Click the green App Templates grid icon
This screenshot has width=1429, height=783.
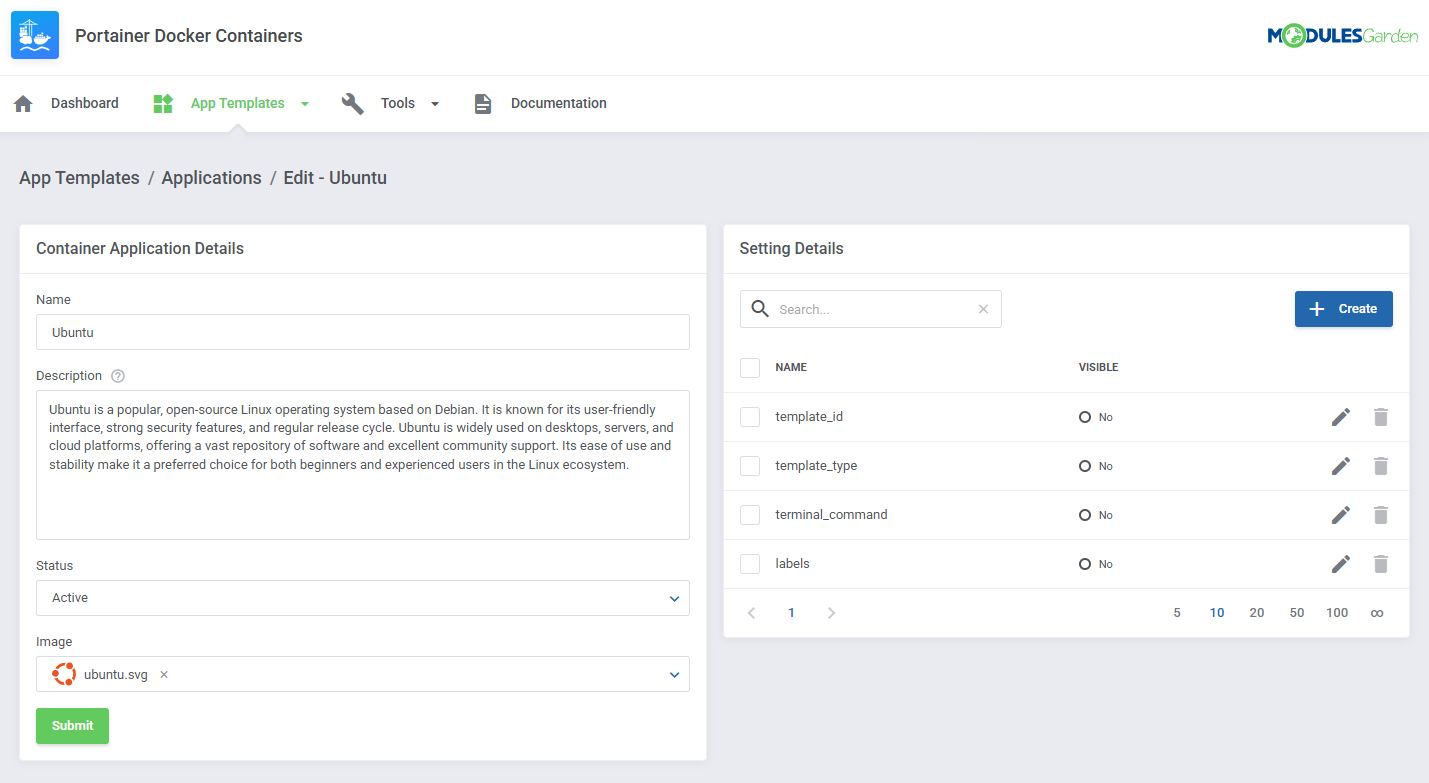coord(162,103)
